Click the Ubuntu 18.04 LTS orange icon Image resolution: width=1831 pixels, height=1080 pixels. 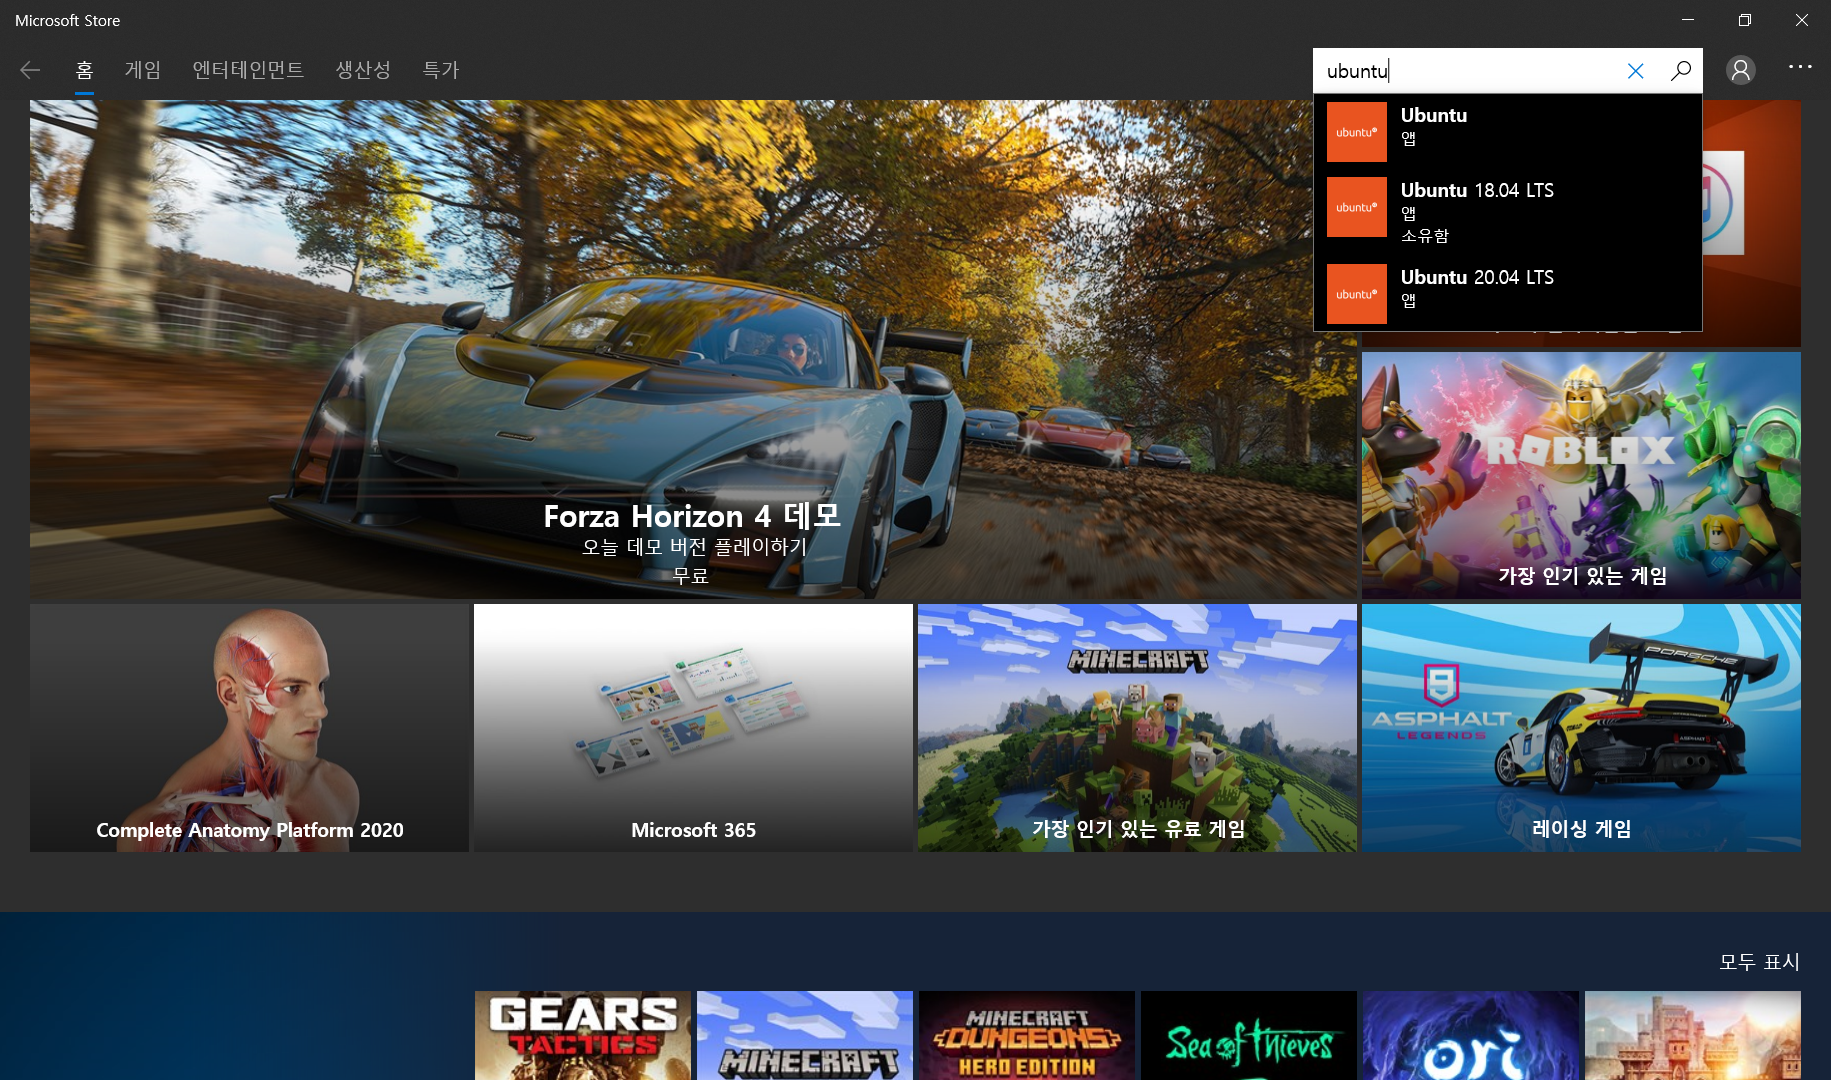(1357, 207)
